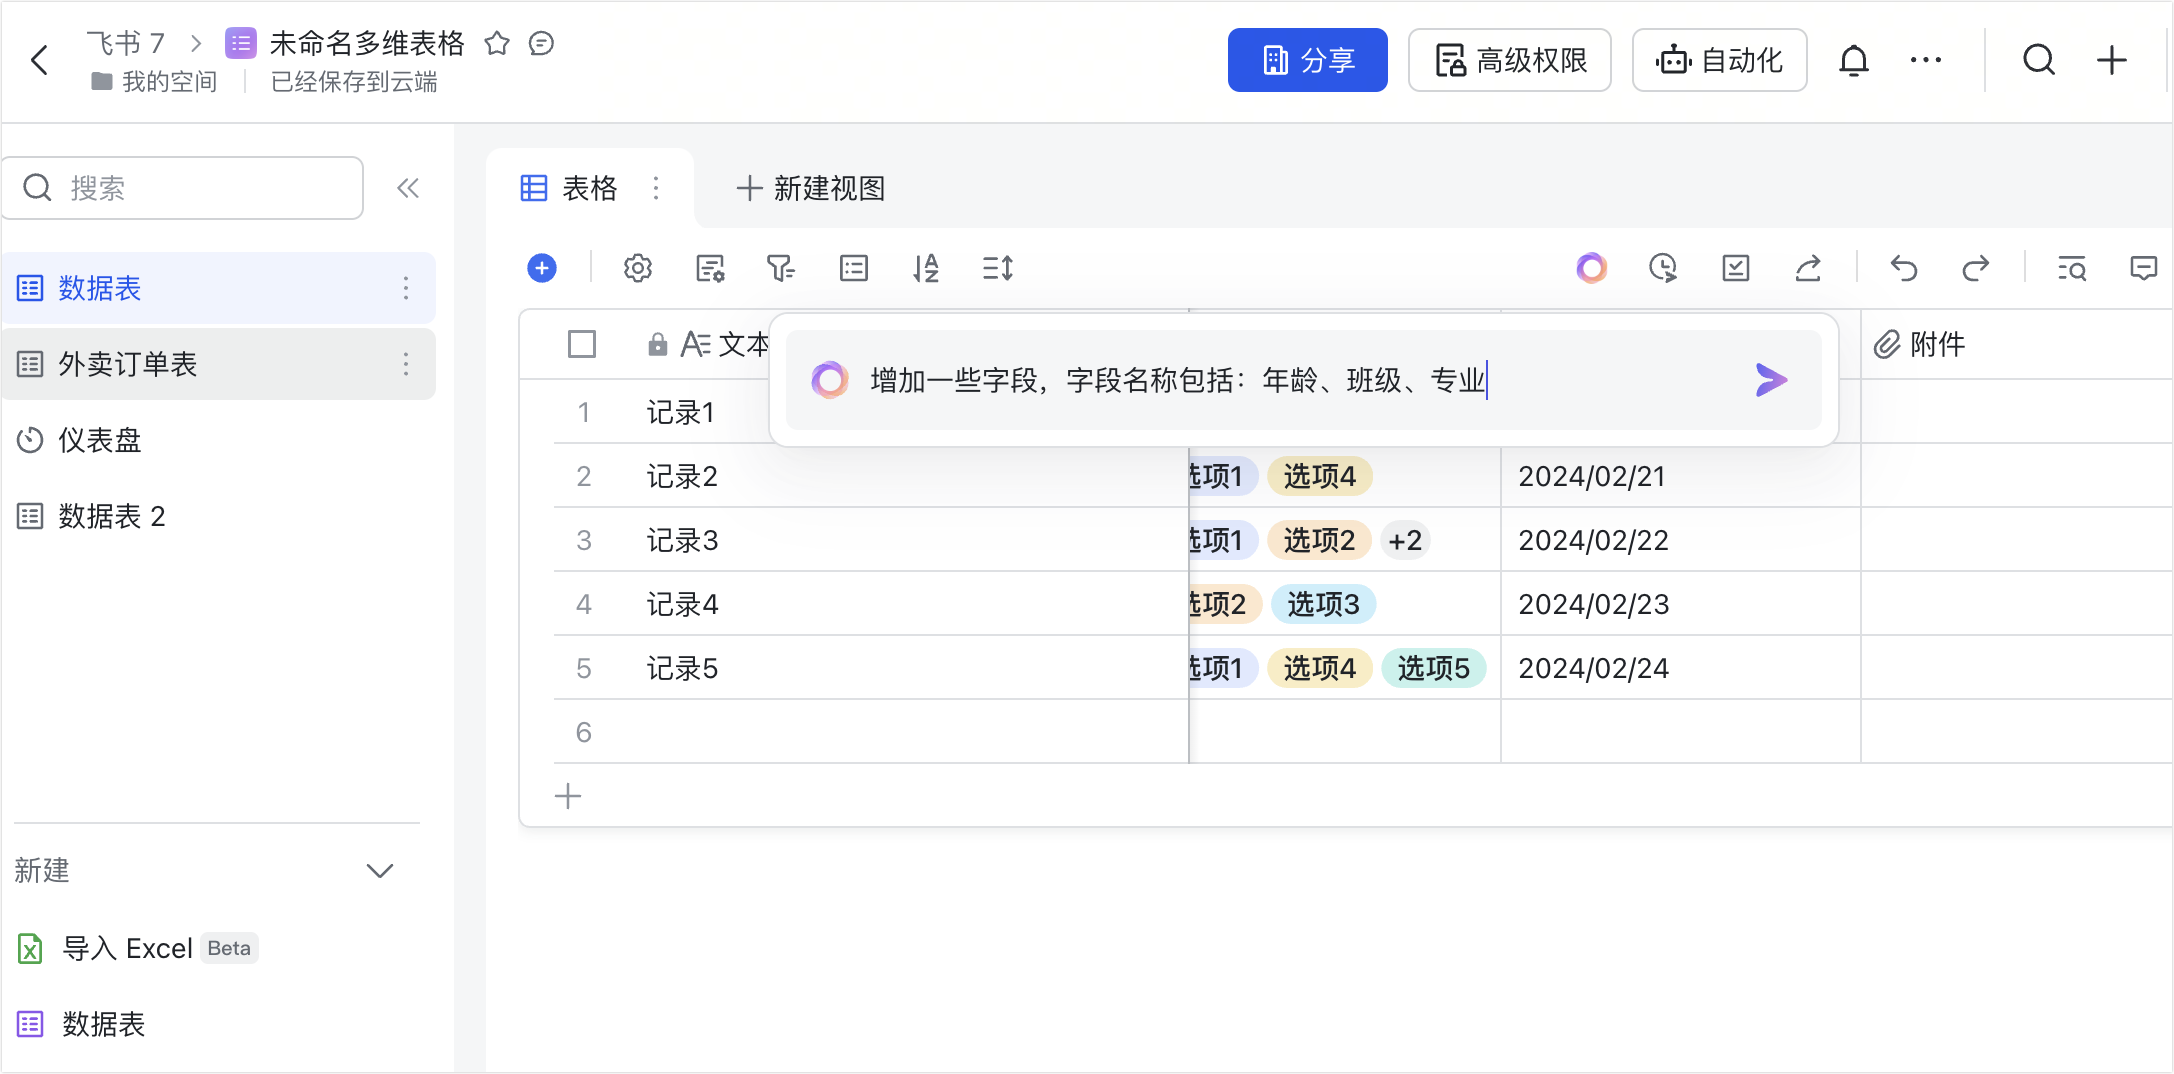Collapse the left sidebar panel
Viewport: 2174px width, 1074px height.
pos(408,188)
